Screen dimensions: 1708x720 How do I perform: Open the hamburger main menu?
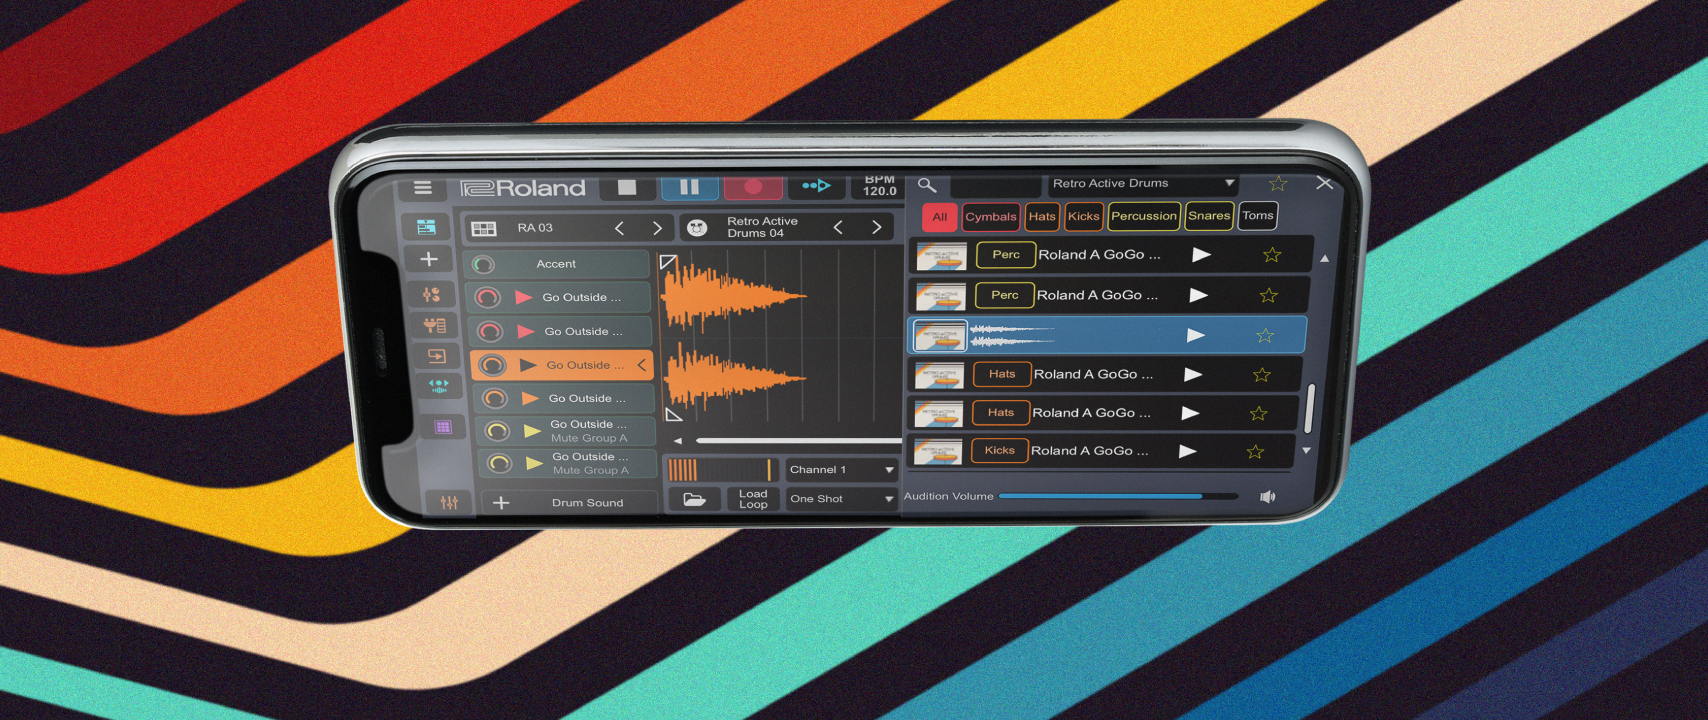pyautogui.click(x=423, y=187)
